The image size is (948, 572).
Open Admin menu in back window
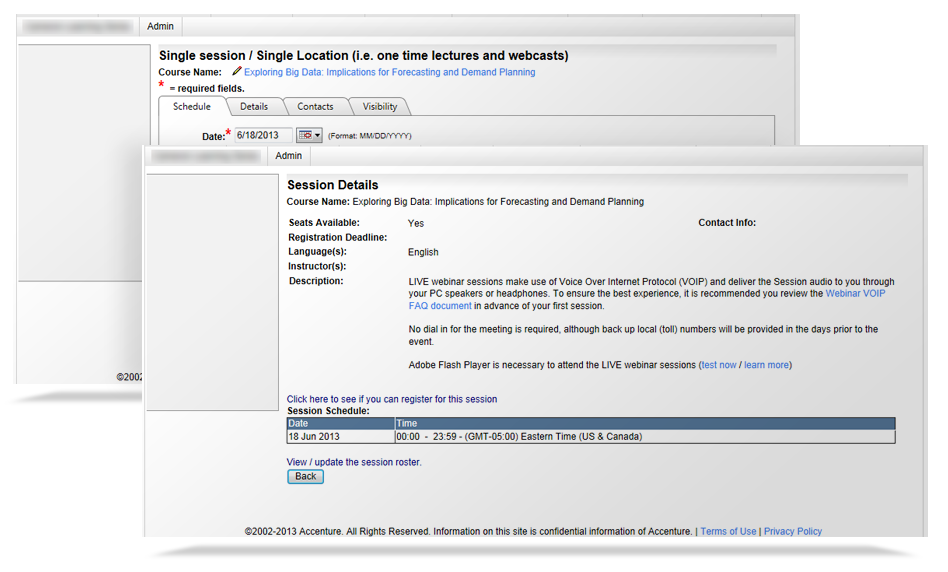[160, 26]
